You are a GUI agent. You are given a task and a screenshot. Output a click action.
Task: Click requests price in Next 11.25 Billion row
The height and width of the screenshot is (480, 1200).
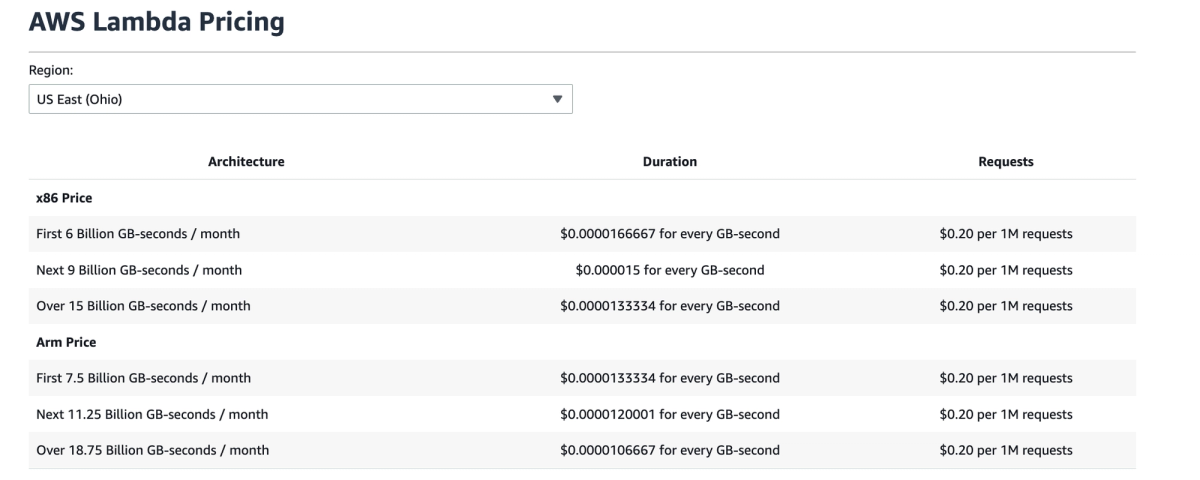click(1006, 414)
